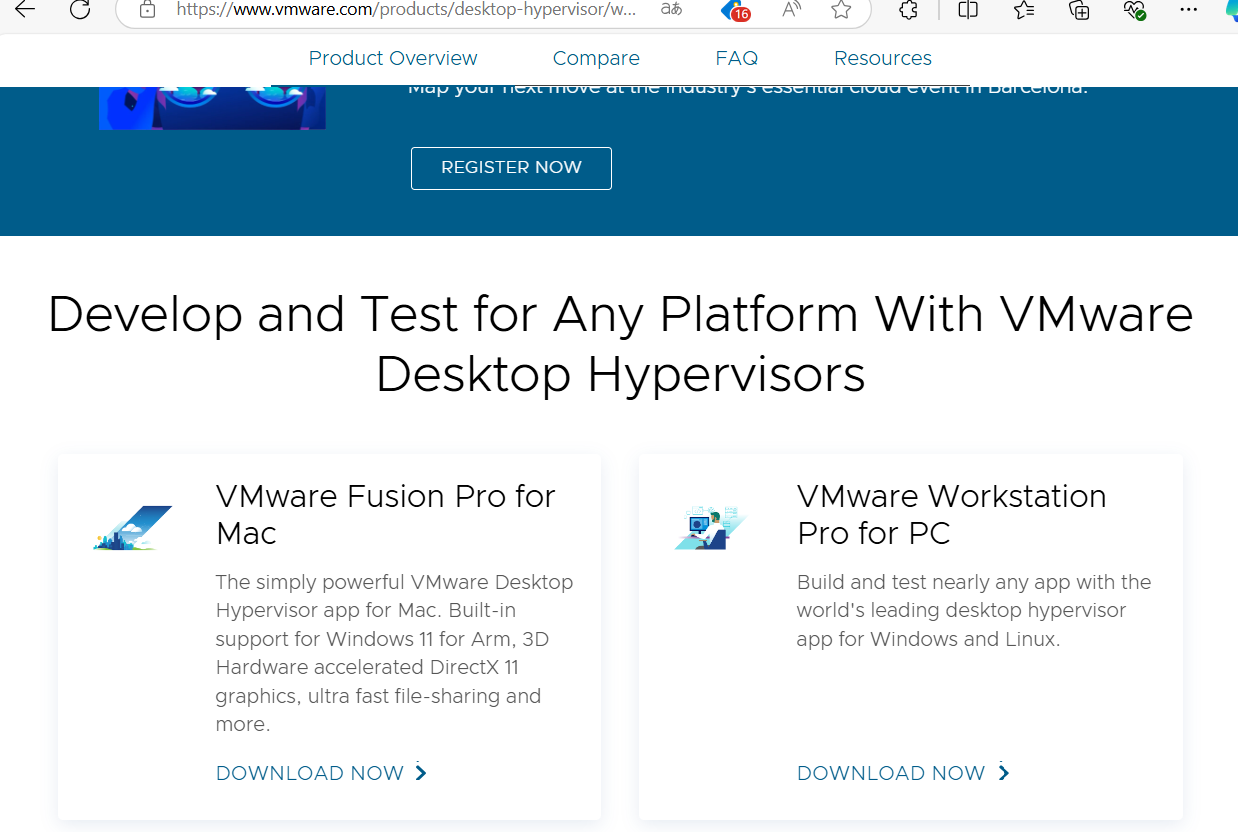The width and height of the screenshot is (1238, 832).
Task: Select the VMware Workstation Pro for PC heading
Action: pyautogui.click(x=951, y=514)
